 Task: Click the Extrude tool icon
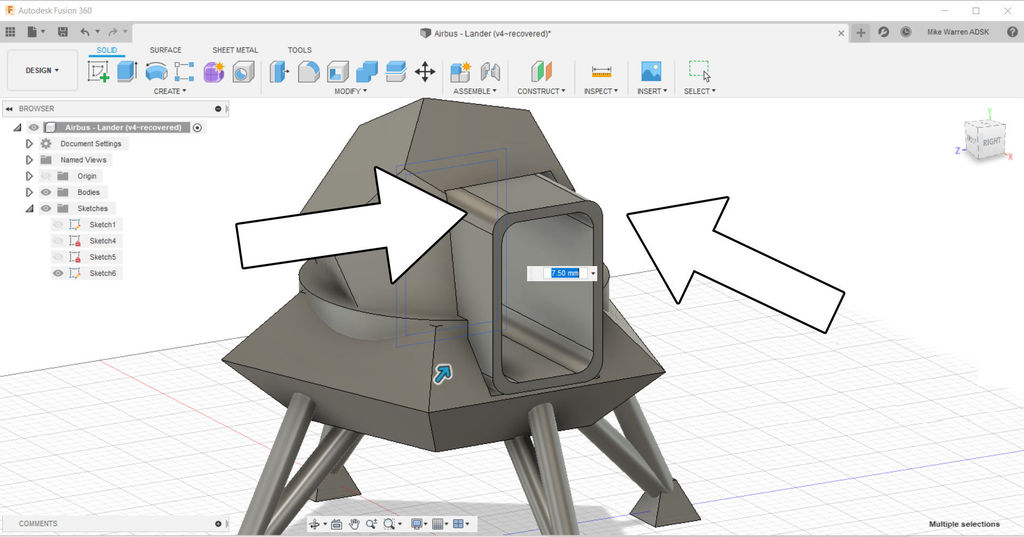point(126,71)
